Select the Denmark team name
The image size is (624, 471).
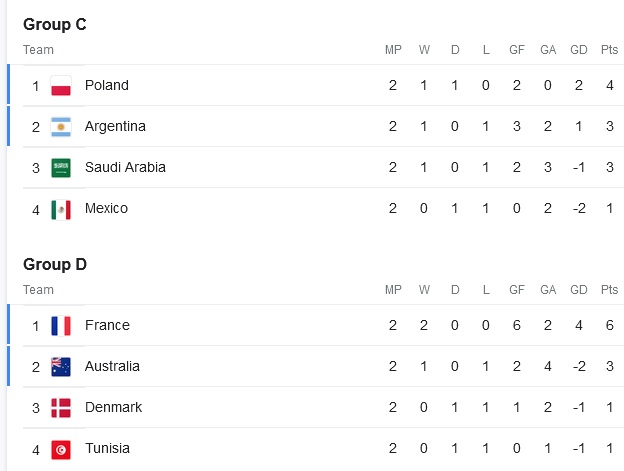point(113,408)
